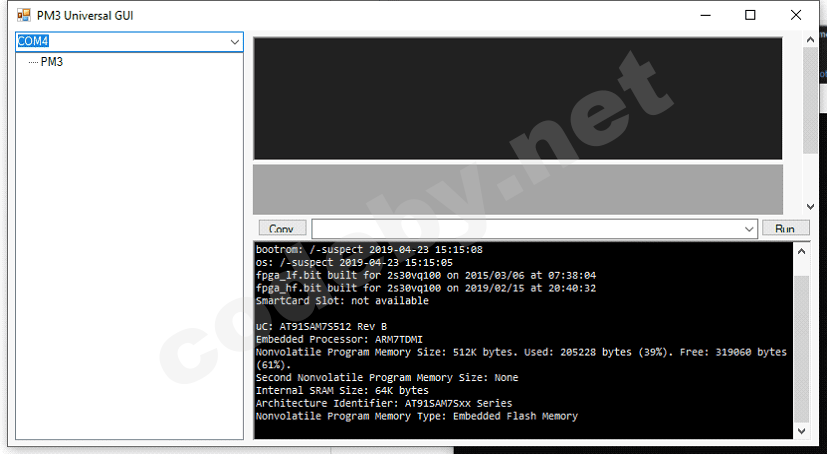Screen dimensions: 827x454
Task: Click the console output scrollbar thumb
Action: (x=801, y=348)
